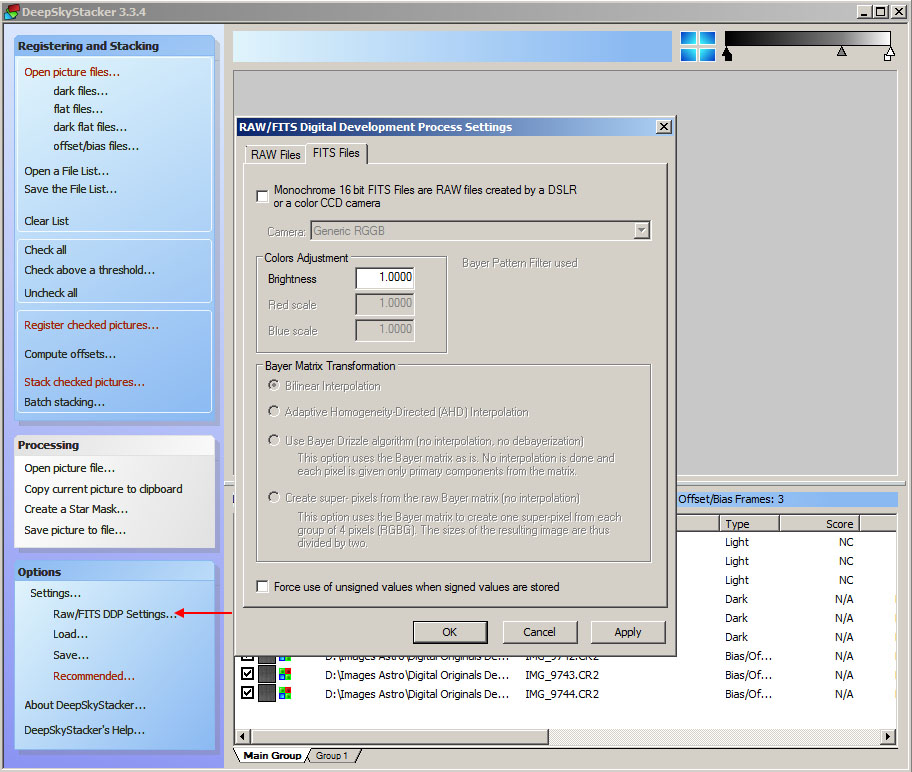Enable Force use of unsigned values checkbox
Image resolution: width=912 pixels, height=772 pixels.
262,586
